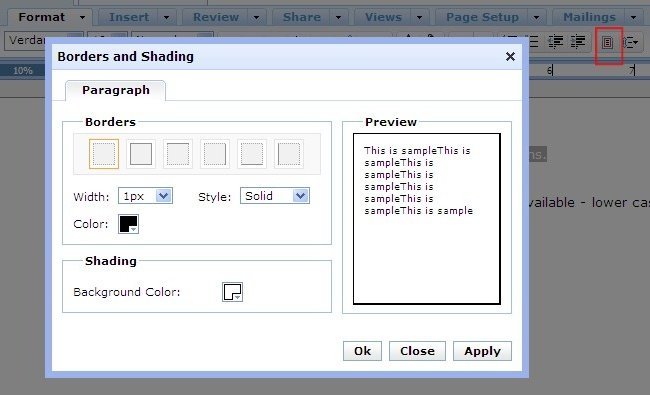Image resolution: width=650 pixels, height=395 pixels.
Task: Open the Views tab
Action: click(383, 17)
